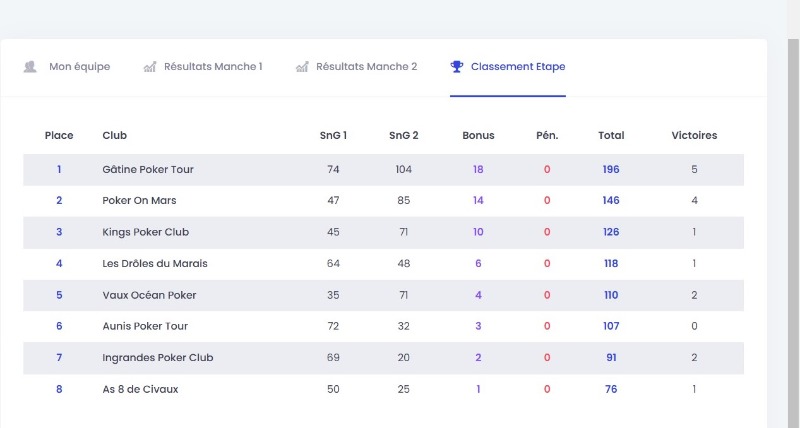Click the Total column header

point(611,135)
